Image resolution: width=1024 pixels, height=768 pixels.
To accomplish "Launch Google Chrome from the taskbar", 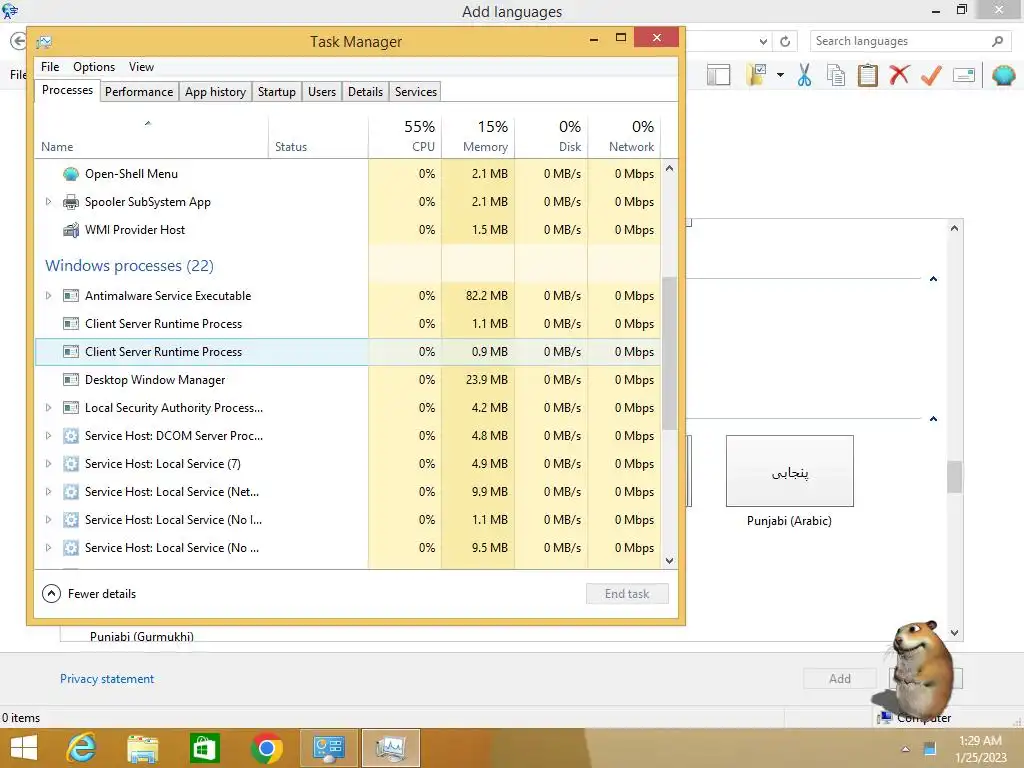I will [266, 748].
